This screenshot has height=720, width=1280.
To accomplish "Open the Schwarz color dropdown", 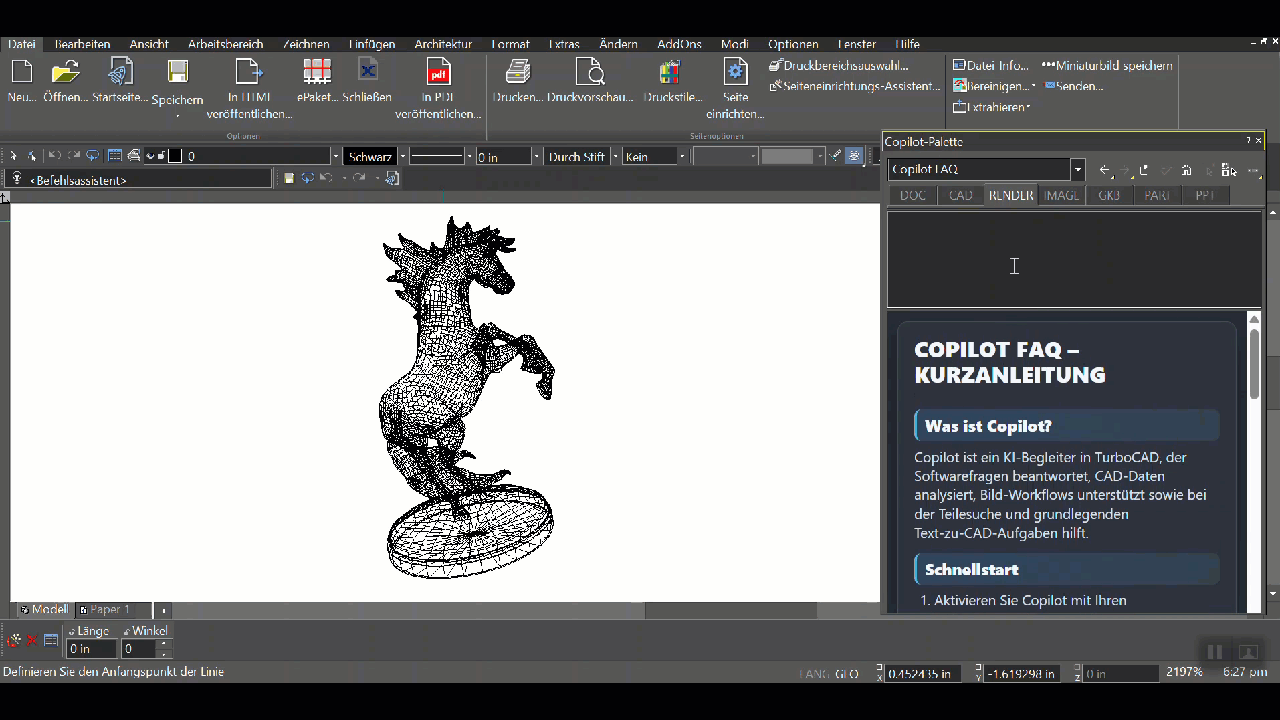I will coord(403,157).
